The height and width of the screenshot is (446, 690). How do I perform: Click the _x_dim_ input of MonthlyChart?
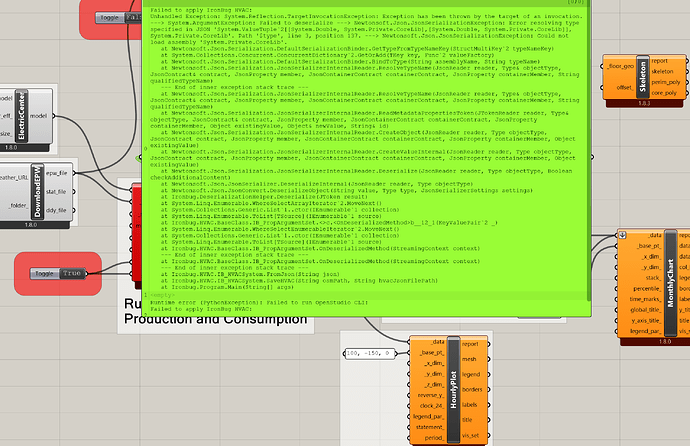652,256
